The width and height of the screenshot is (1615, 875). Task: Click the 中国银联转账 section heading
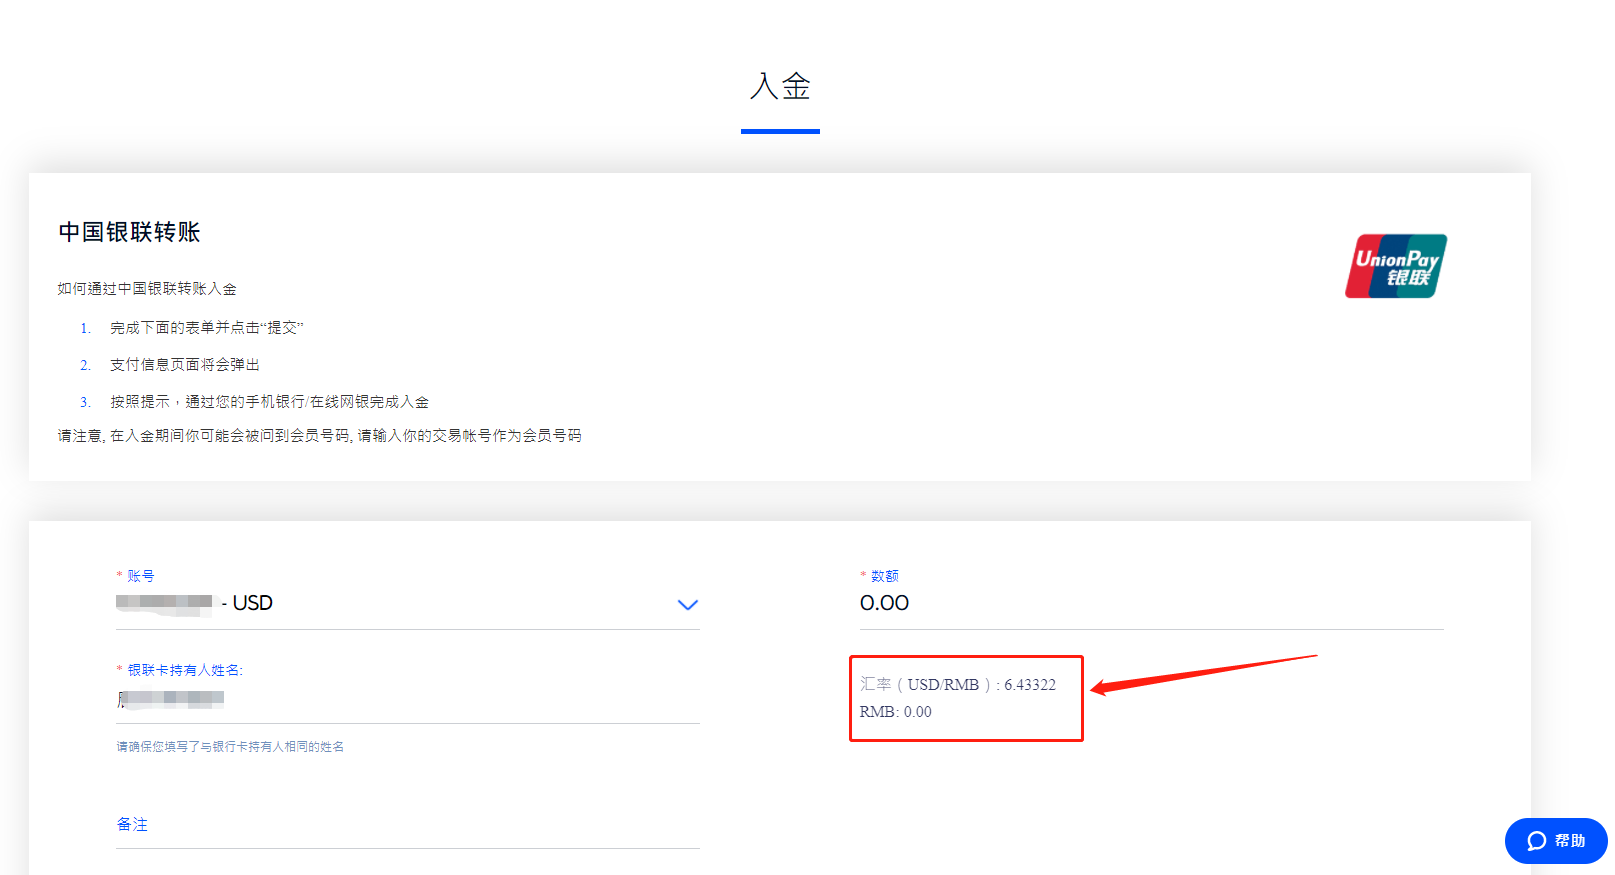click(x=129, y=232)
